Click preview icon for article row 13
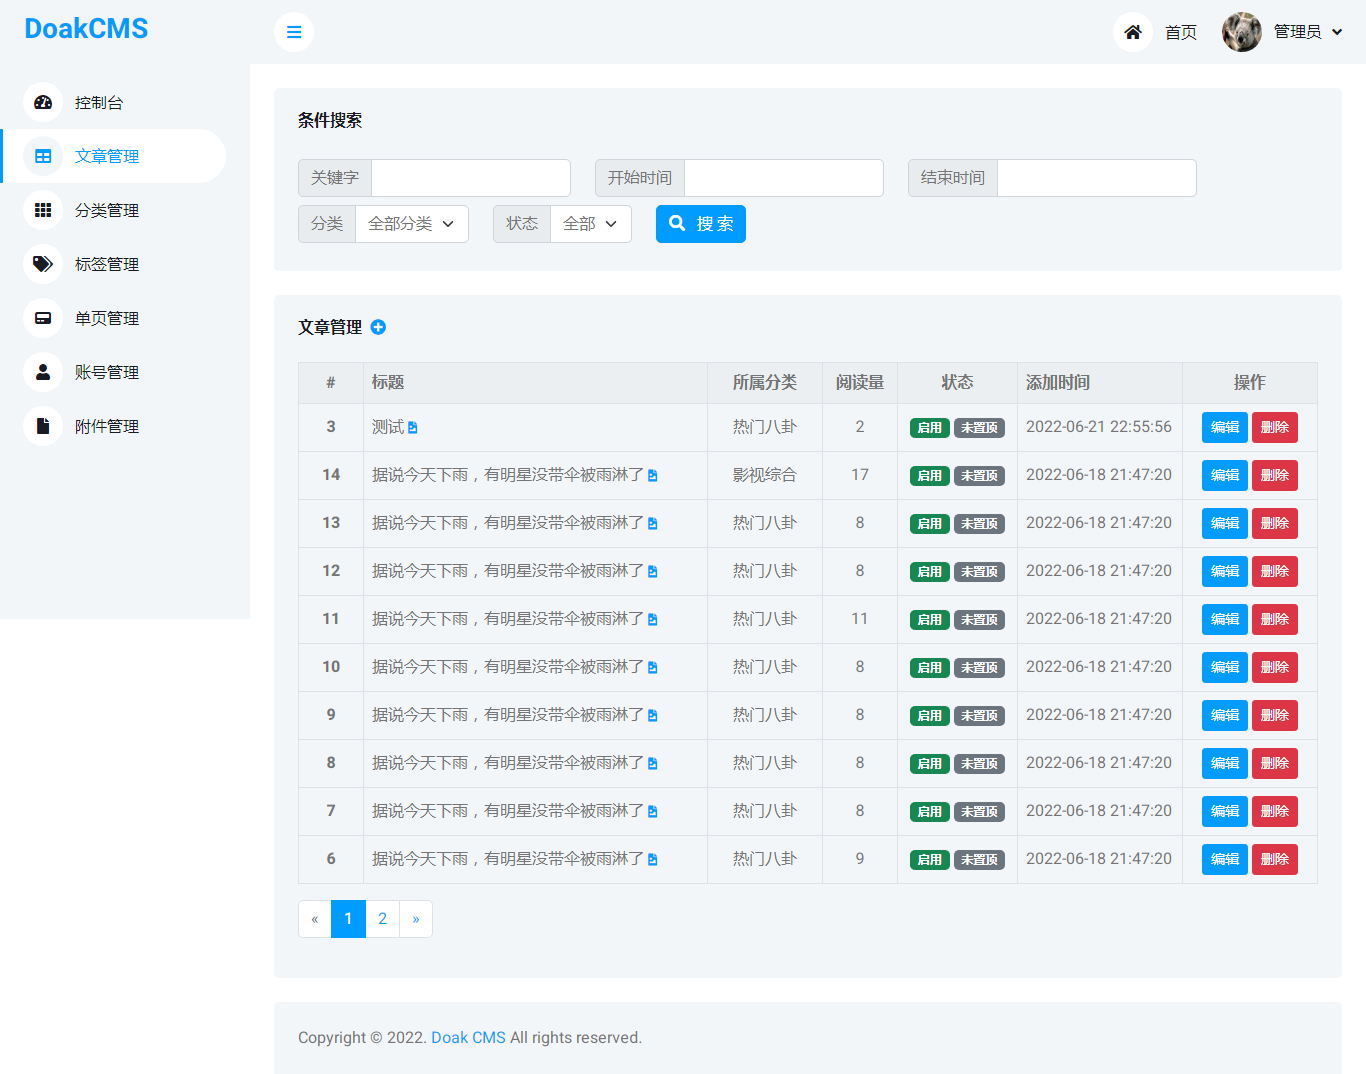 pyautogui.click(x=653, y=524)
